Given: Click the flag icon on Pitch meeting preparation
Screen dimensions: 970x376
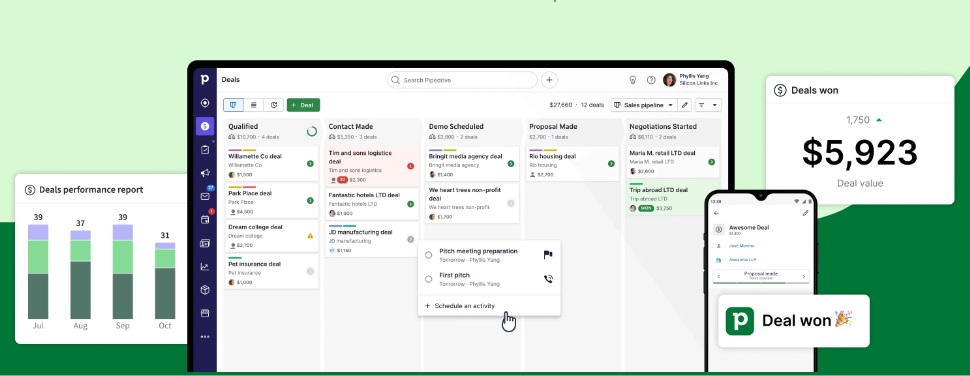Looking at the screenshot, I should click(x=547, y=255).
